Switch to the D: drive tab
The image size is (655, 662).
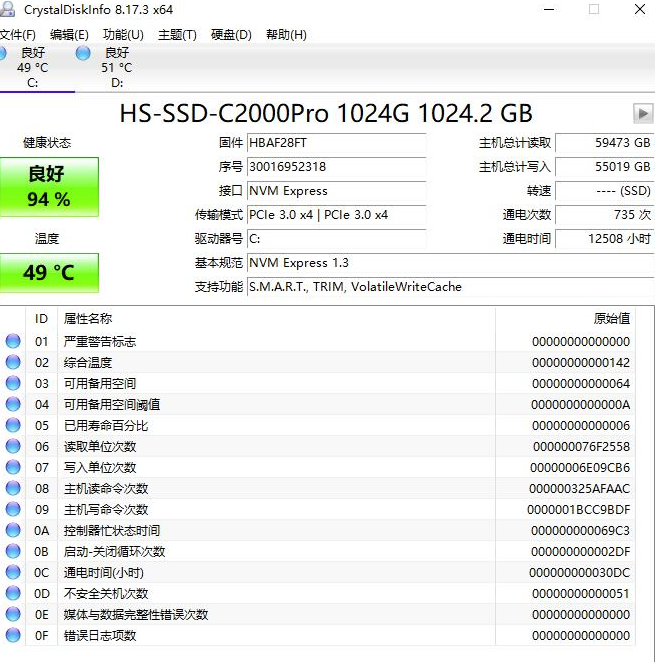(115, 68)
